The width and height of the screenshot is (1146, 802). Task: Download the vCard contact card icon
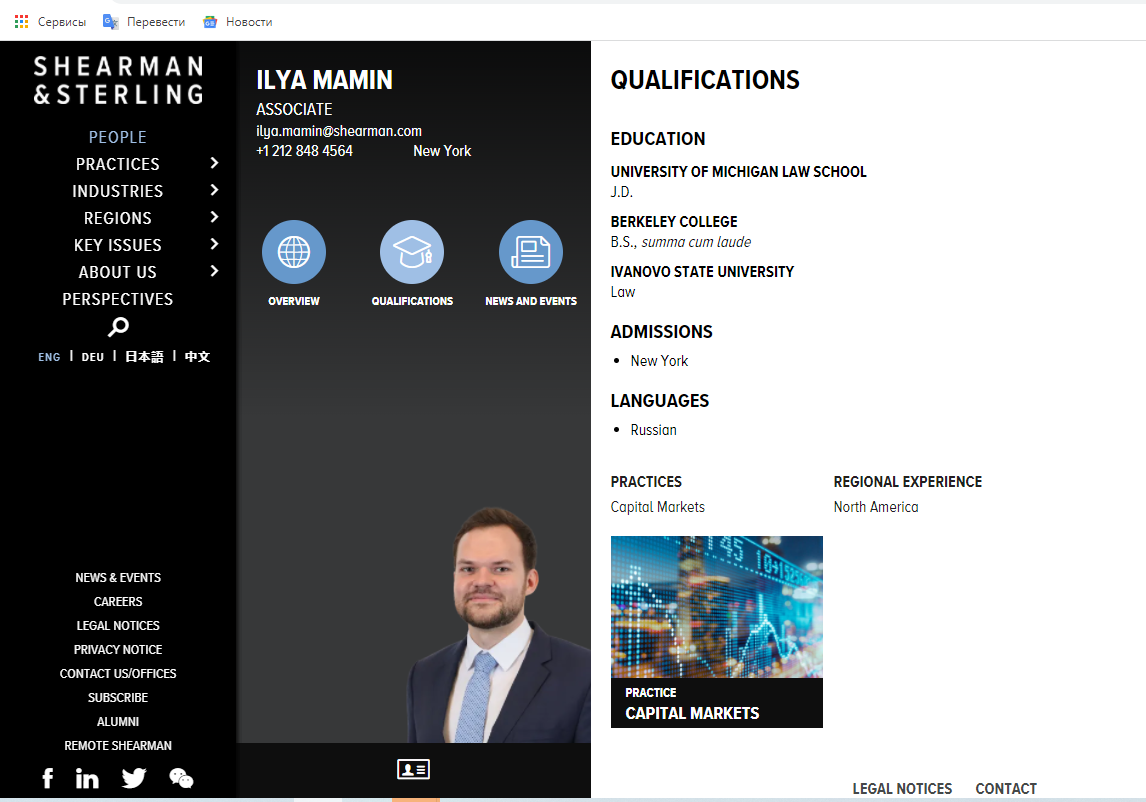point(413,769)
